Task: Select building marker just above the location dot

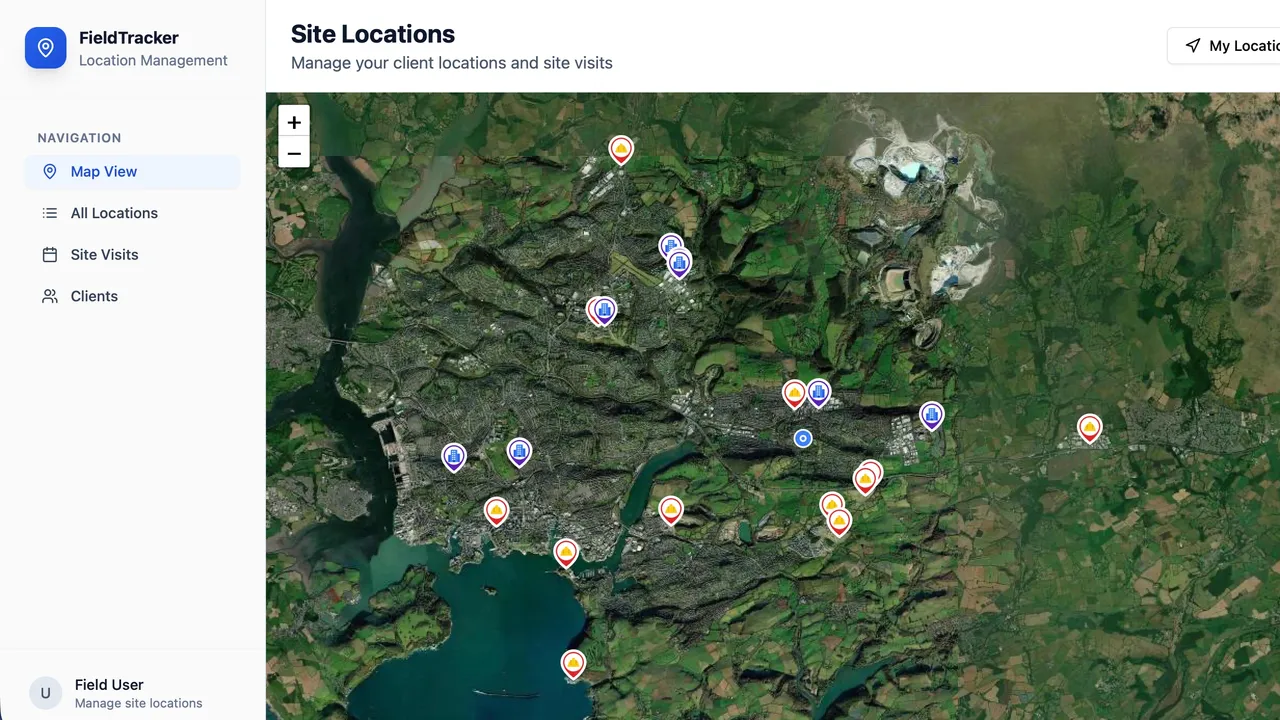Action: [x=819, y=394]
